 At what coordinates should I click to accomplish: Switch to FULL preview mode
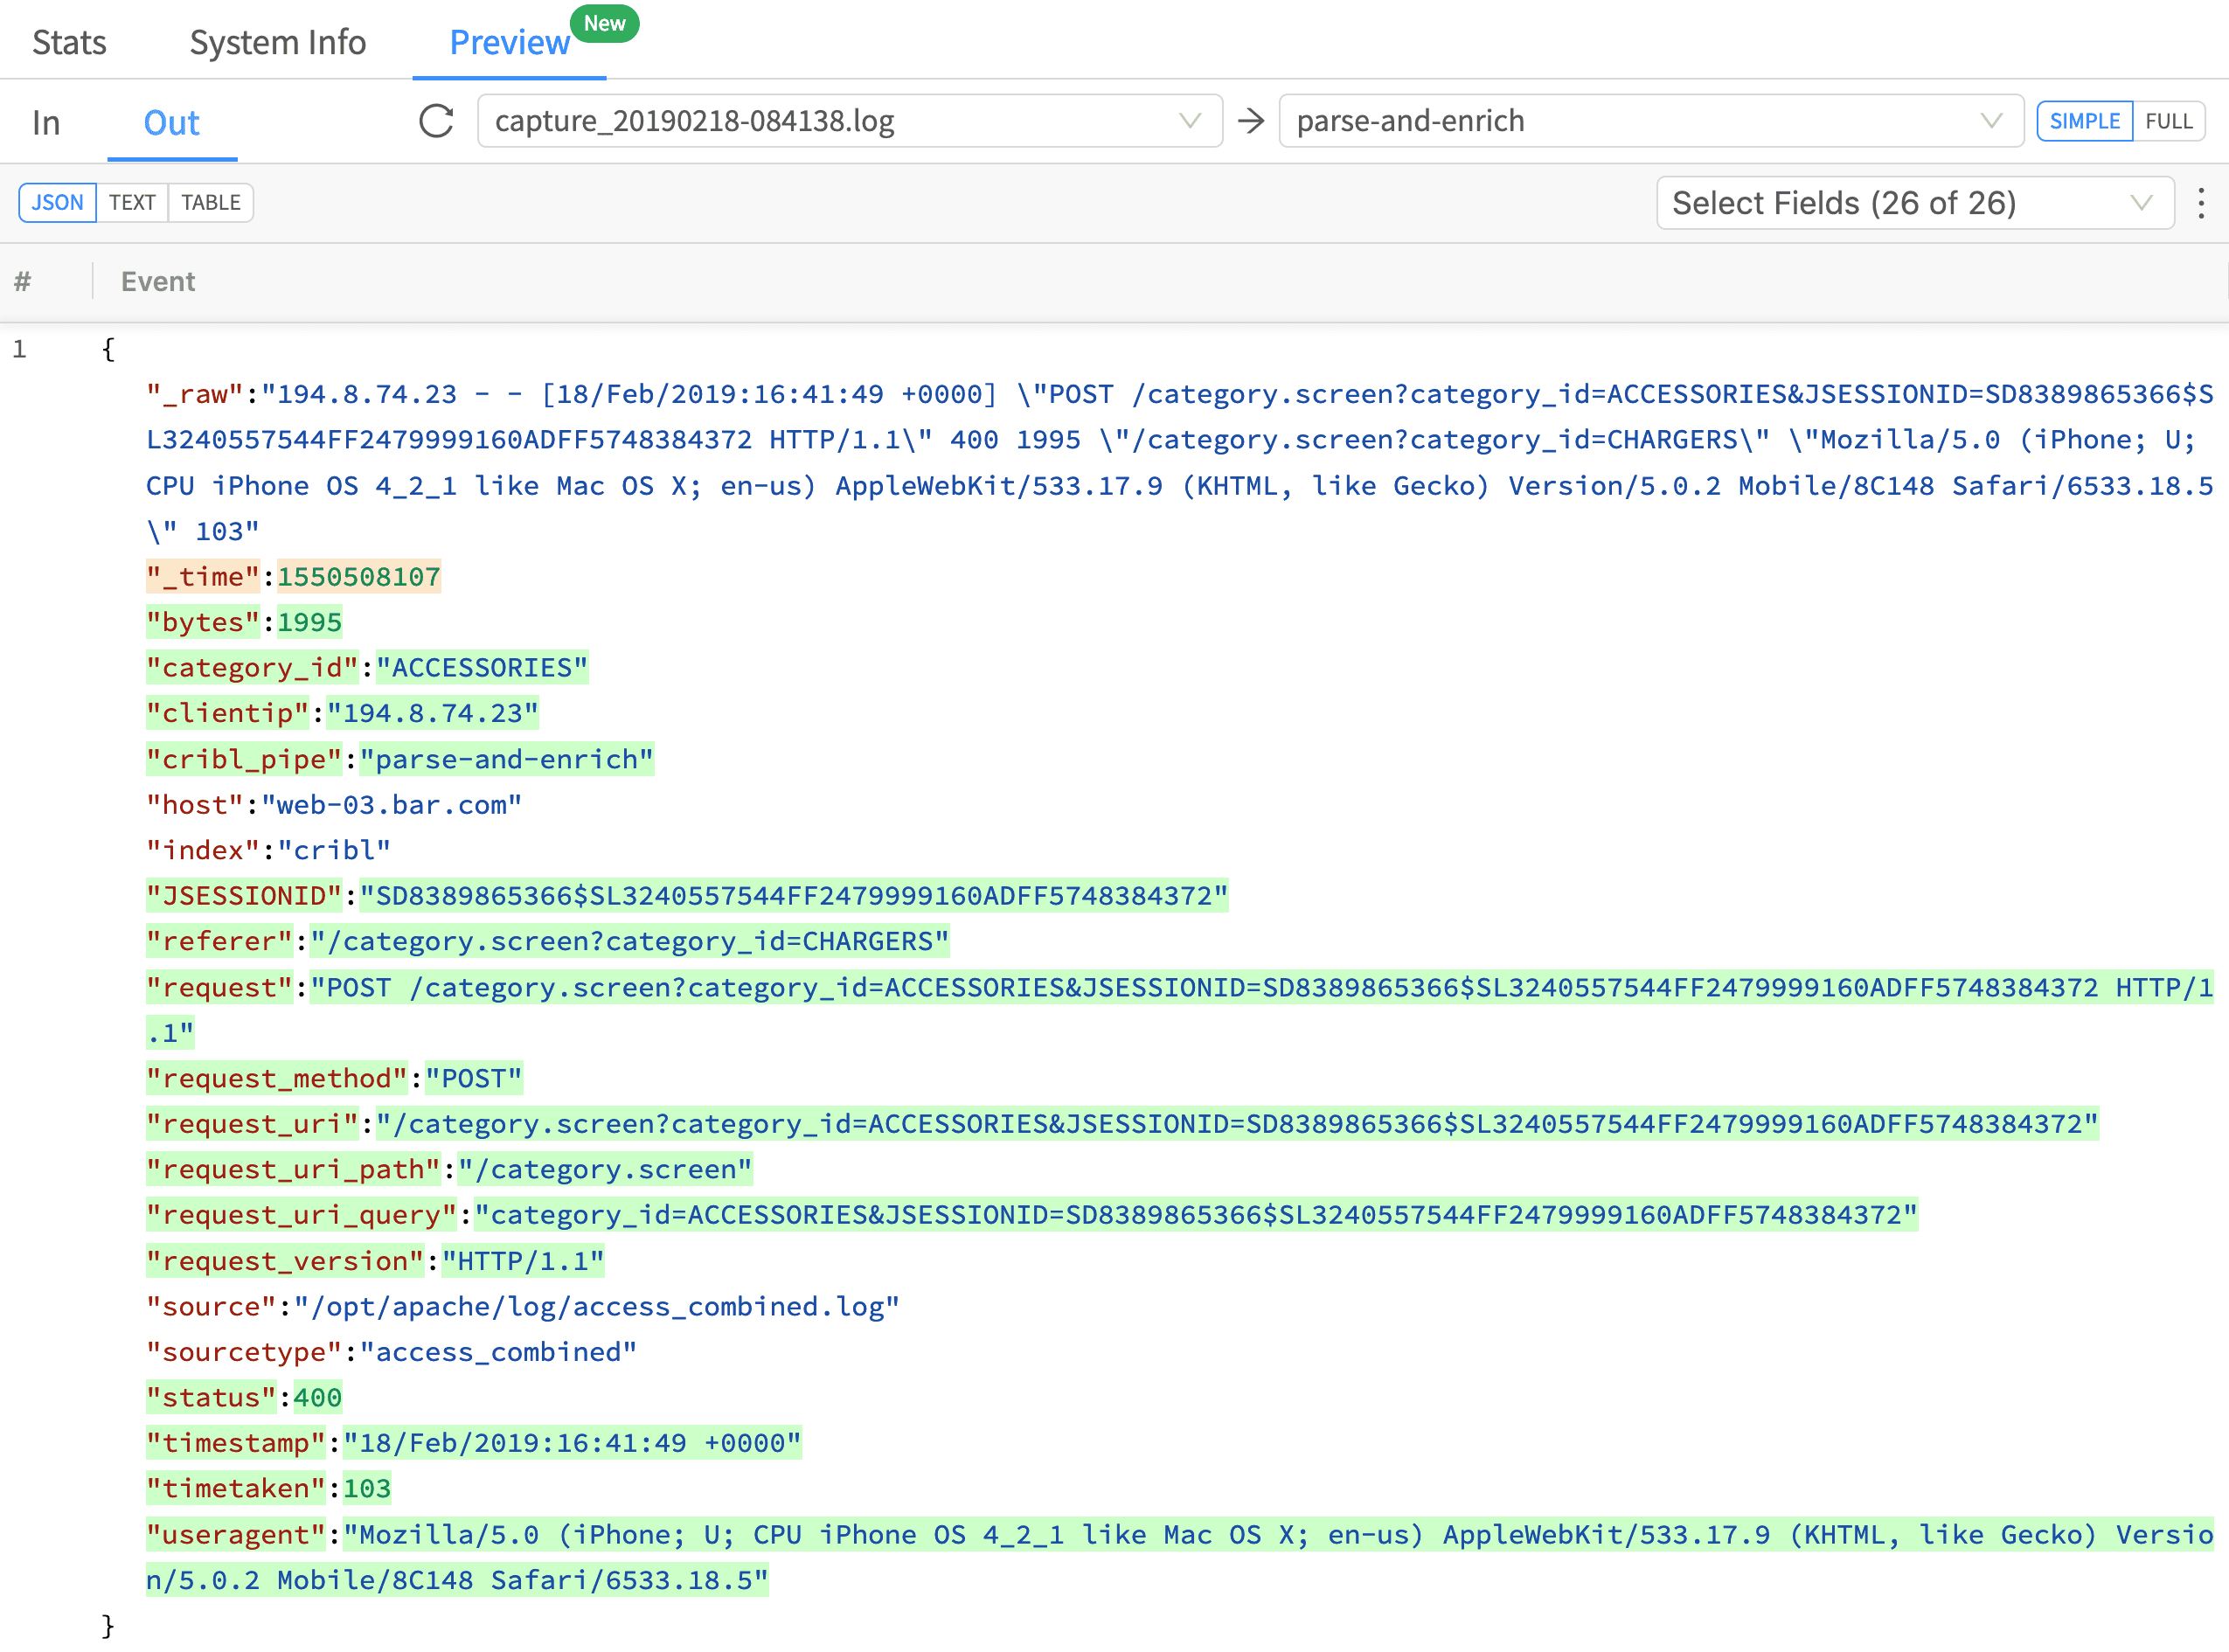pos(2168,121)
